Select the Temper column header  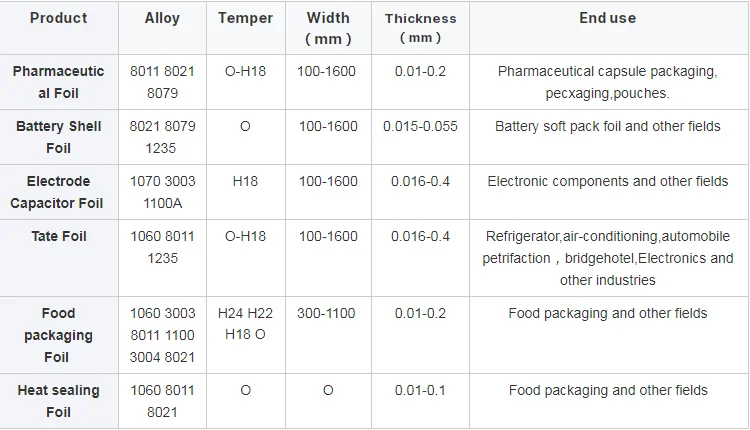[x=245, y=18]
